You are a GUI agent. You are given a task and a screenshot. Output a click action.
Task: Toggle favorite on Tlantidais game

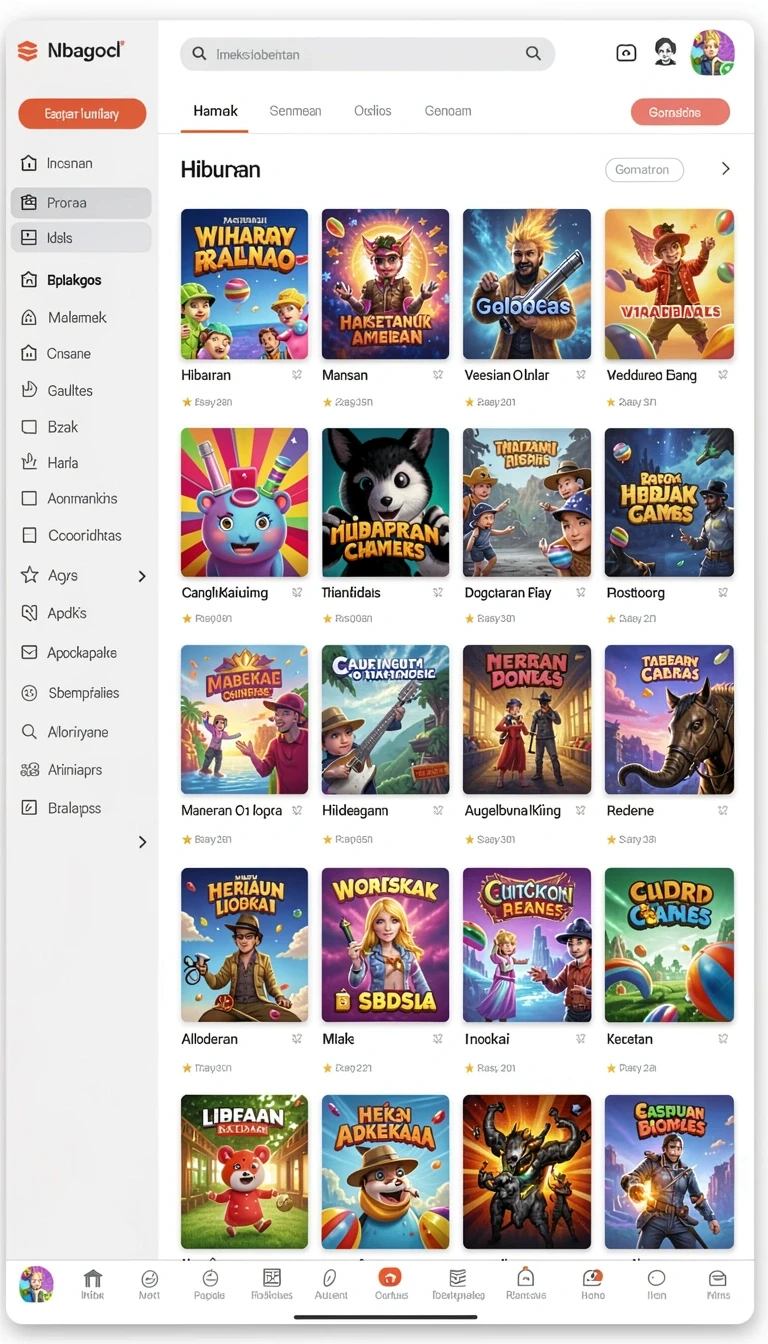pyautogui.click(x=438, y=592)
